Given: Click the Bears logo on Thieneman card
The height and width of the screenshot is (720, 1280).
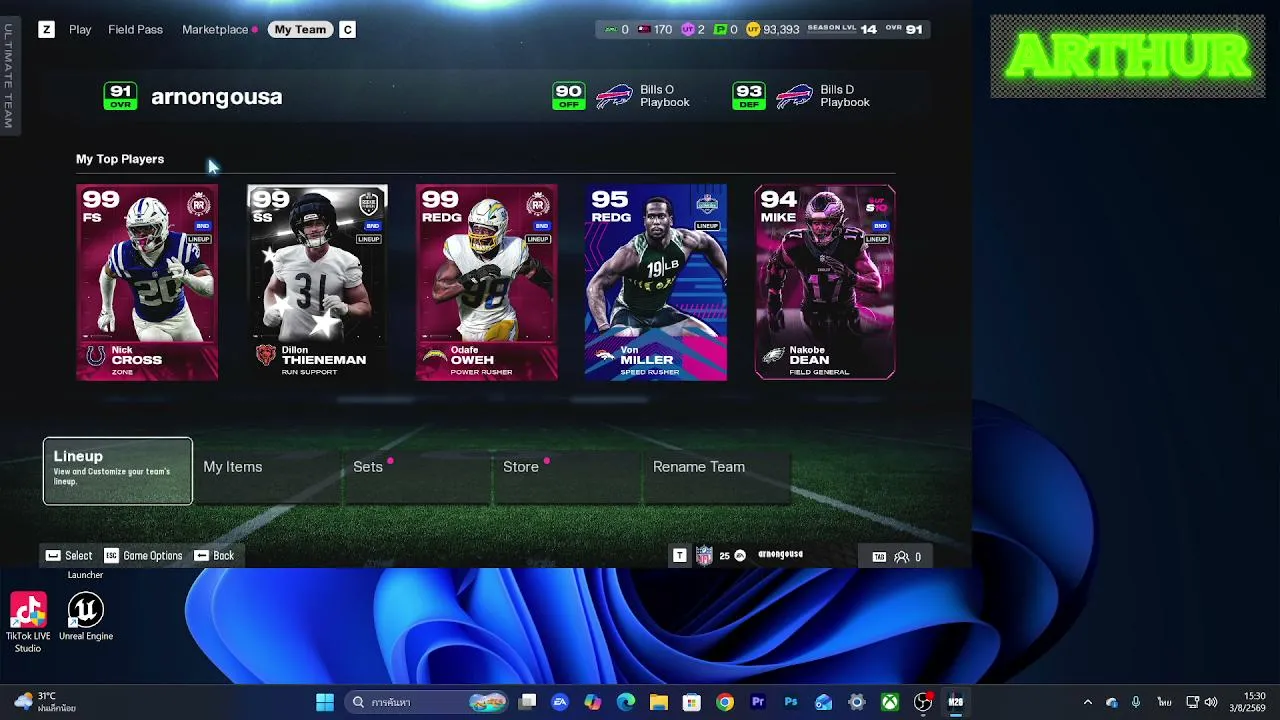Looking at the screenshot, I should tap(265, 356).
